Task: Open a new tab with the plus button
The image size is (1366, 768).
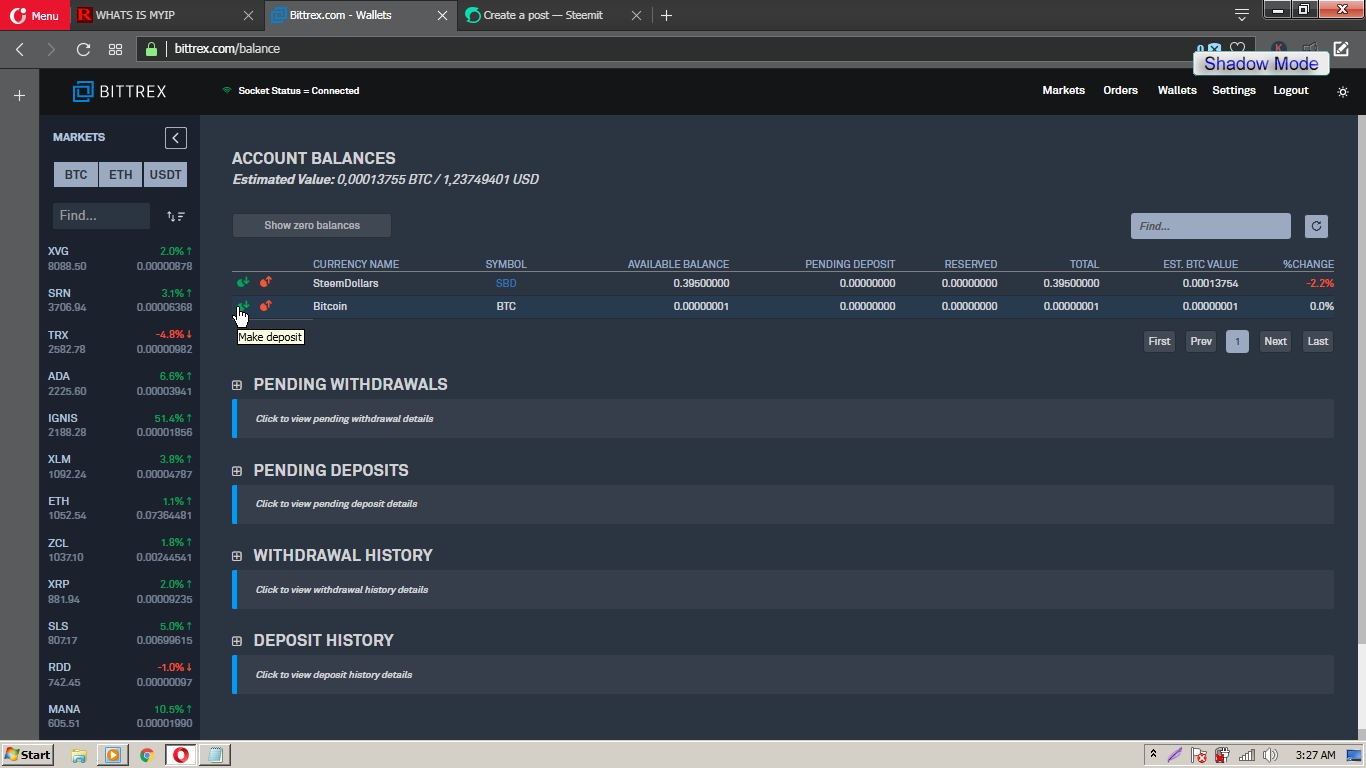Action: click(x=667, y=15)
